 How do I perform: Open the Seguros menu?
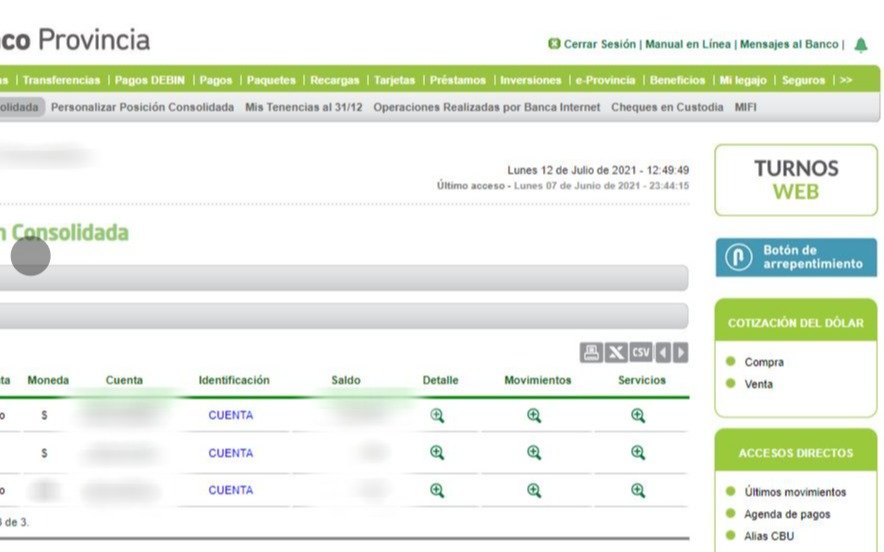[x=803, y=80]
